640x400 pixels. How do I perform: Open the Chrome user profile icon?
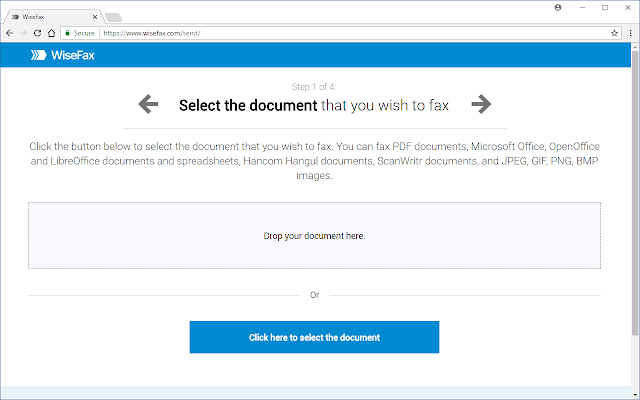click(557, 7)
